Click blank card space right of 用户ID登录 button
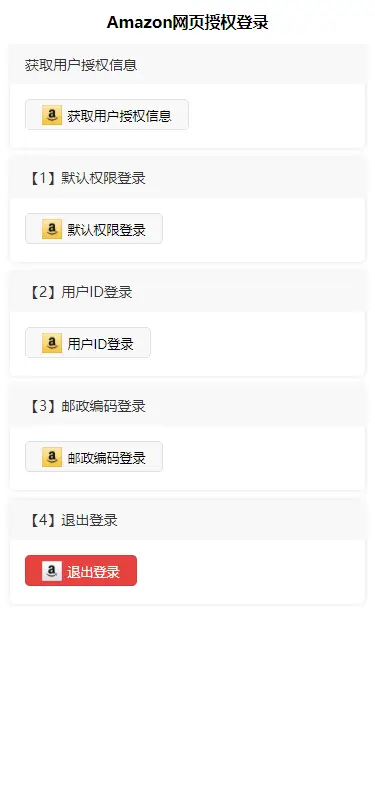The image size is (375, 812). (257, 343)
